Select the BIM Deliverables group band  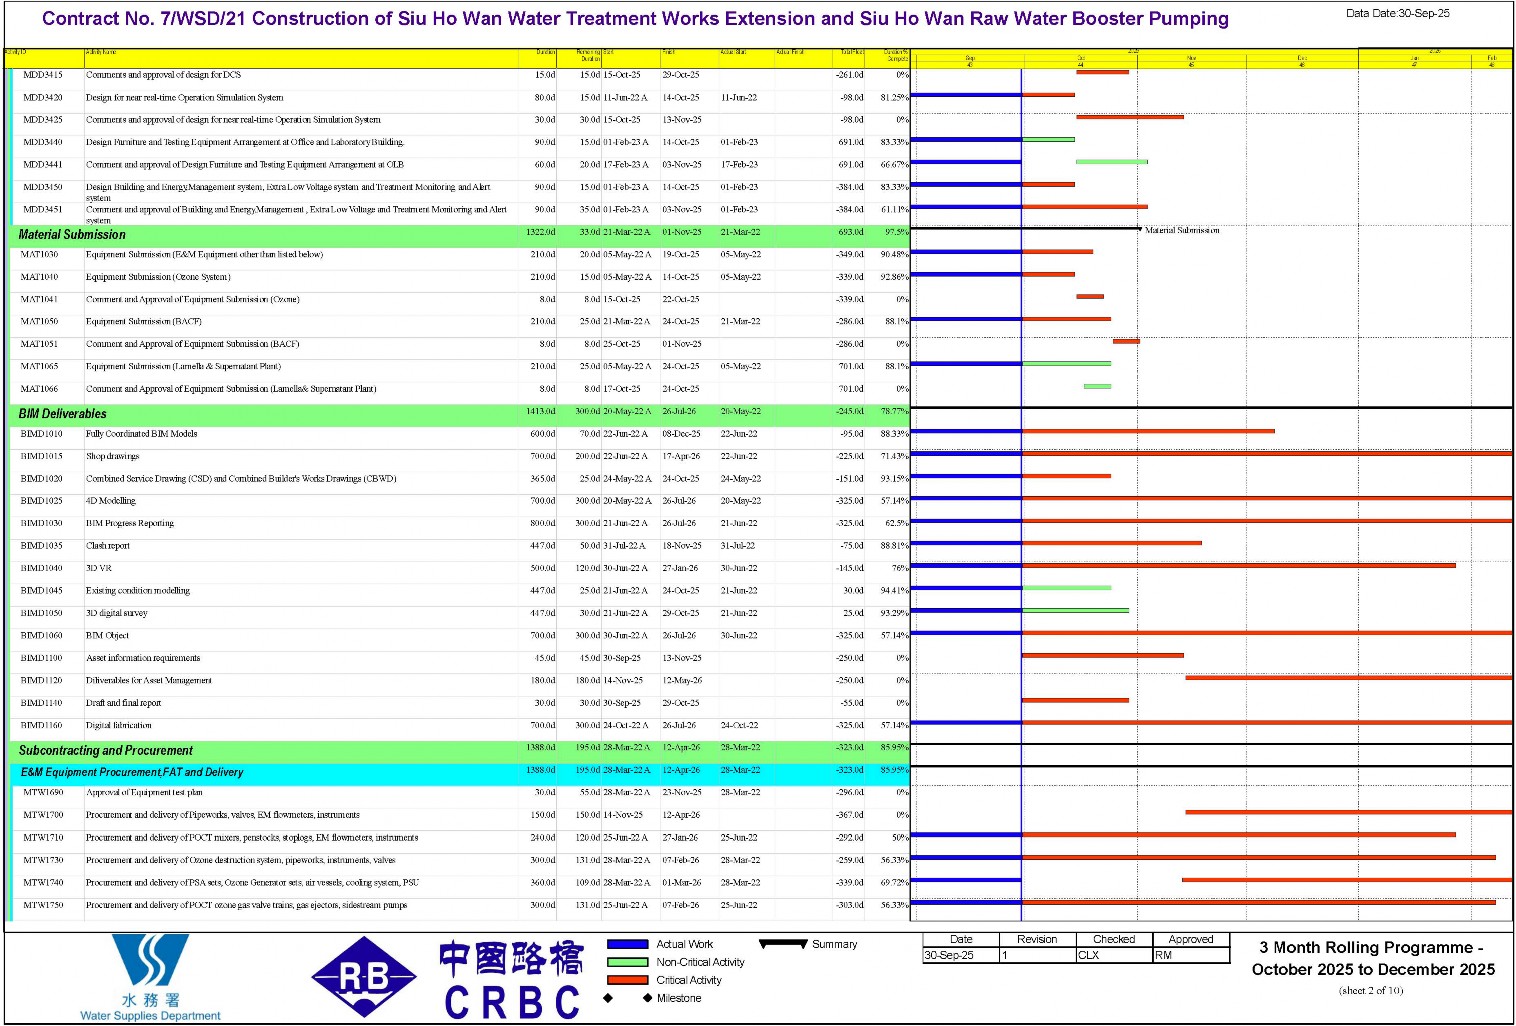click(459, 413)
